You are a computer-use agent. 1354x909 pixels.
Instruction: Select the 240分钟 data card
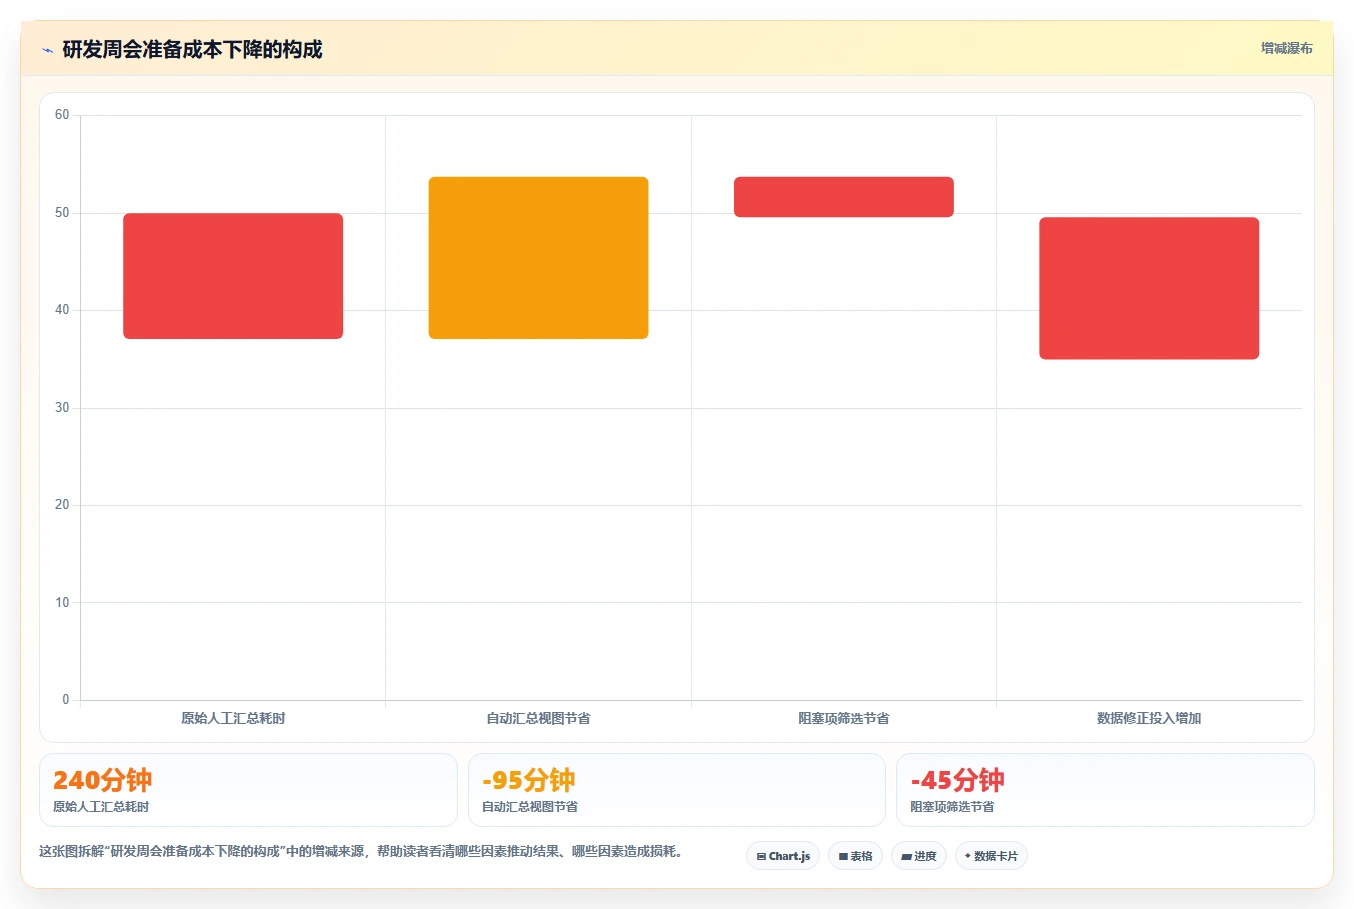click(248, 790)
